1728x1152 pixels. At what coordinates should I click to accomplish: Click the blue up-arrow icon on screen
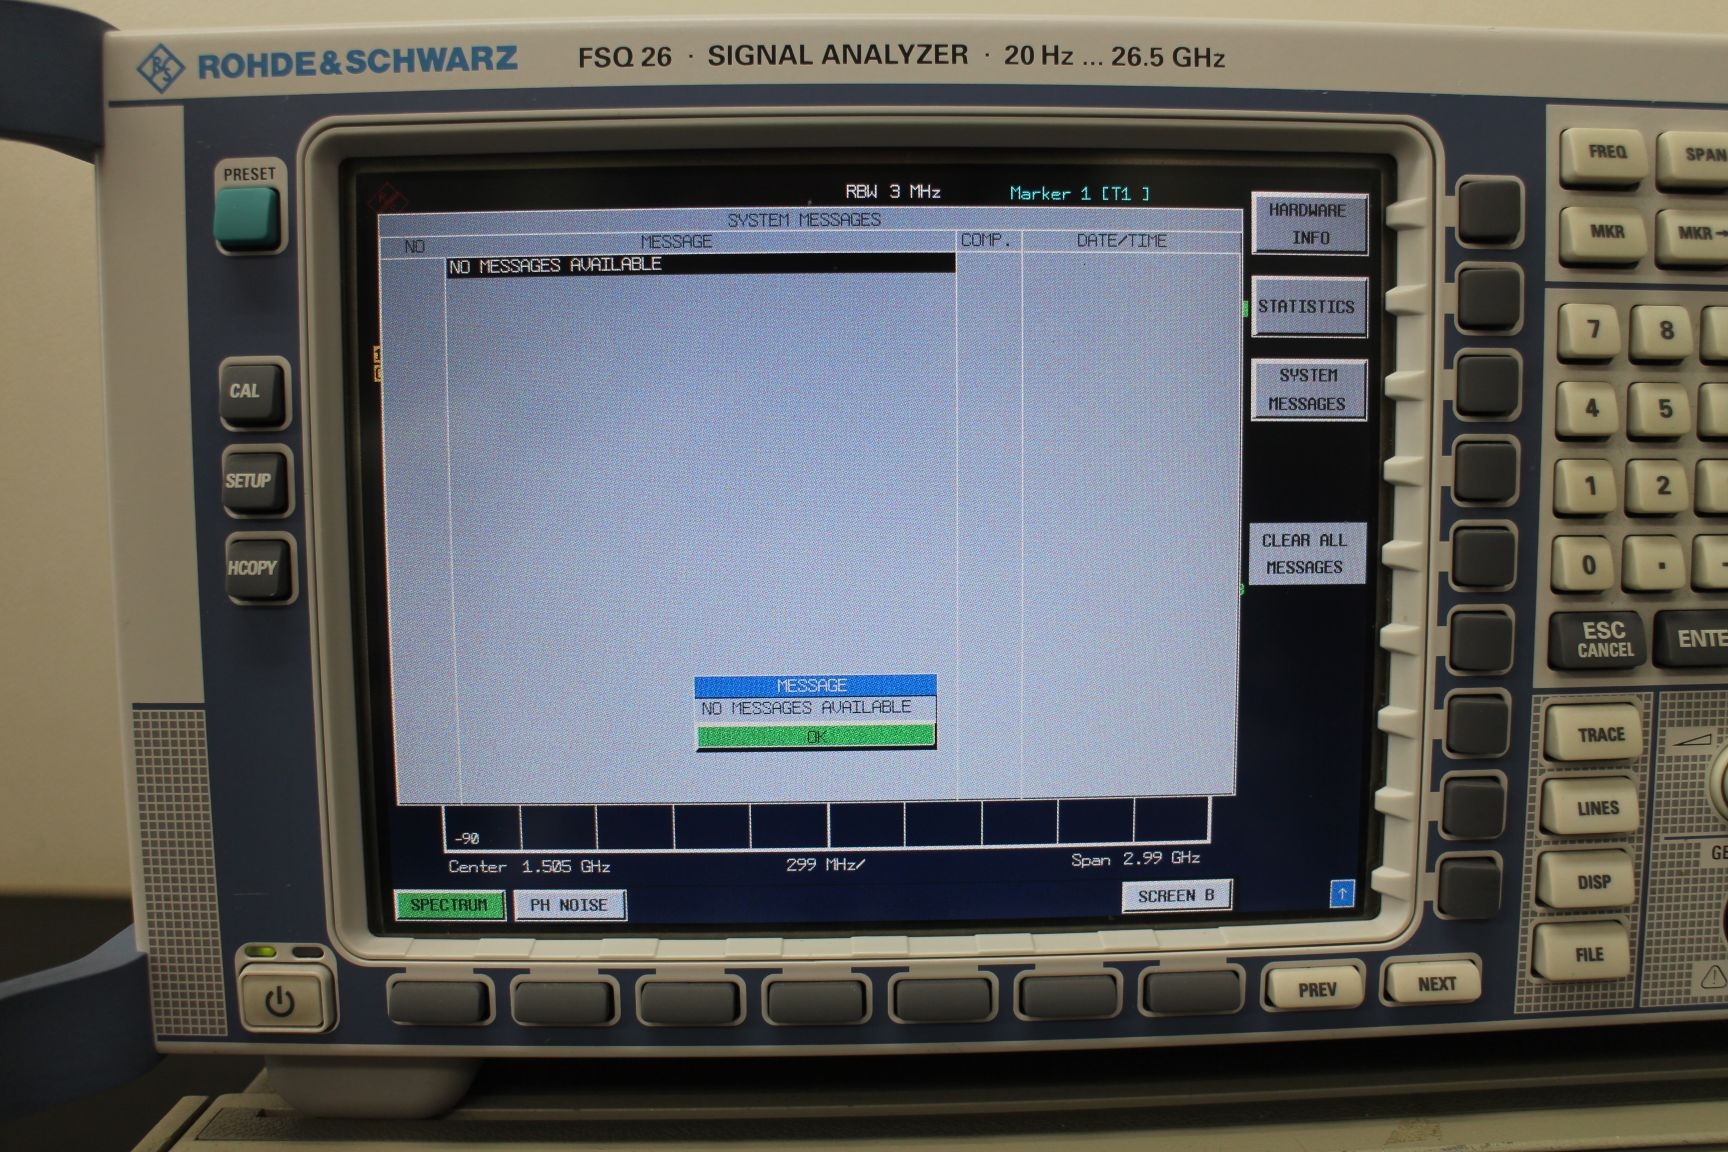pos(1342,893)
